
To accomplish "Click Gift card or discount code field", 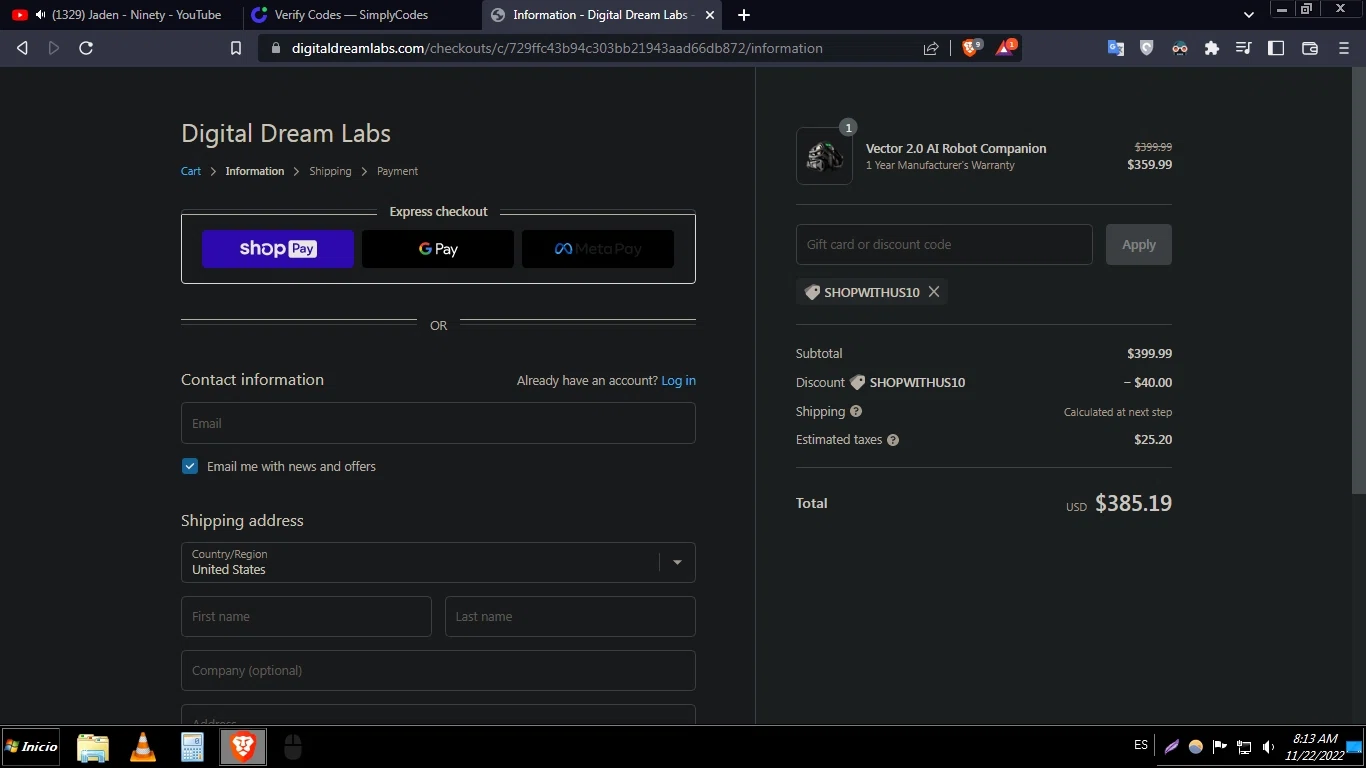I will pyautogui.click(x=944, y=244).
